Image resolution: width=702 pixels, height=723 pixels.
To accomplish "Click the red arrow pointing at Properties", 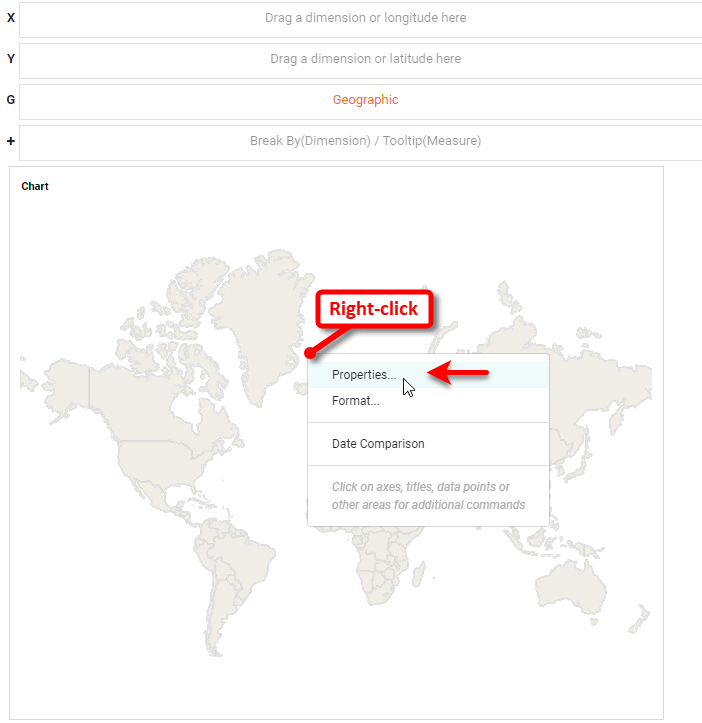I will [460, 374].
